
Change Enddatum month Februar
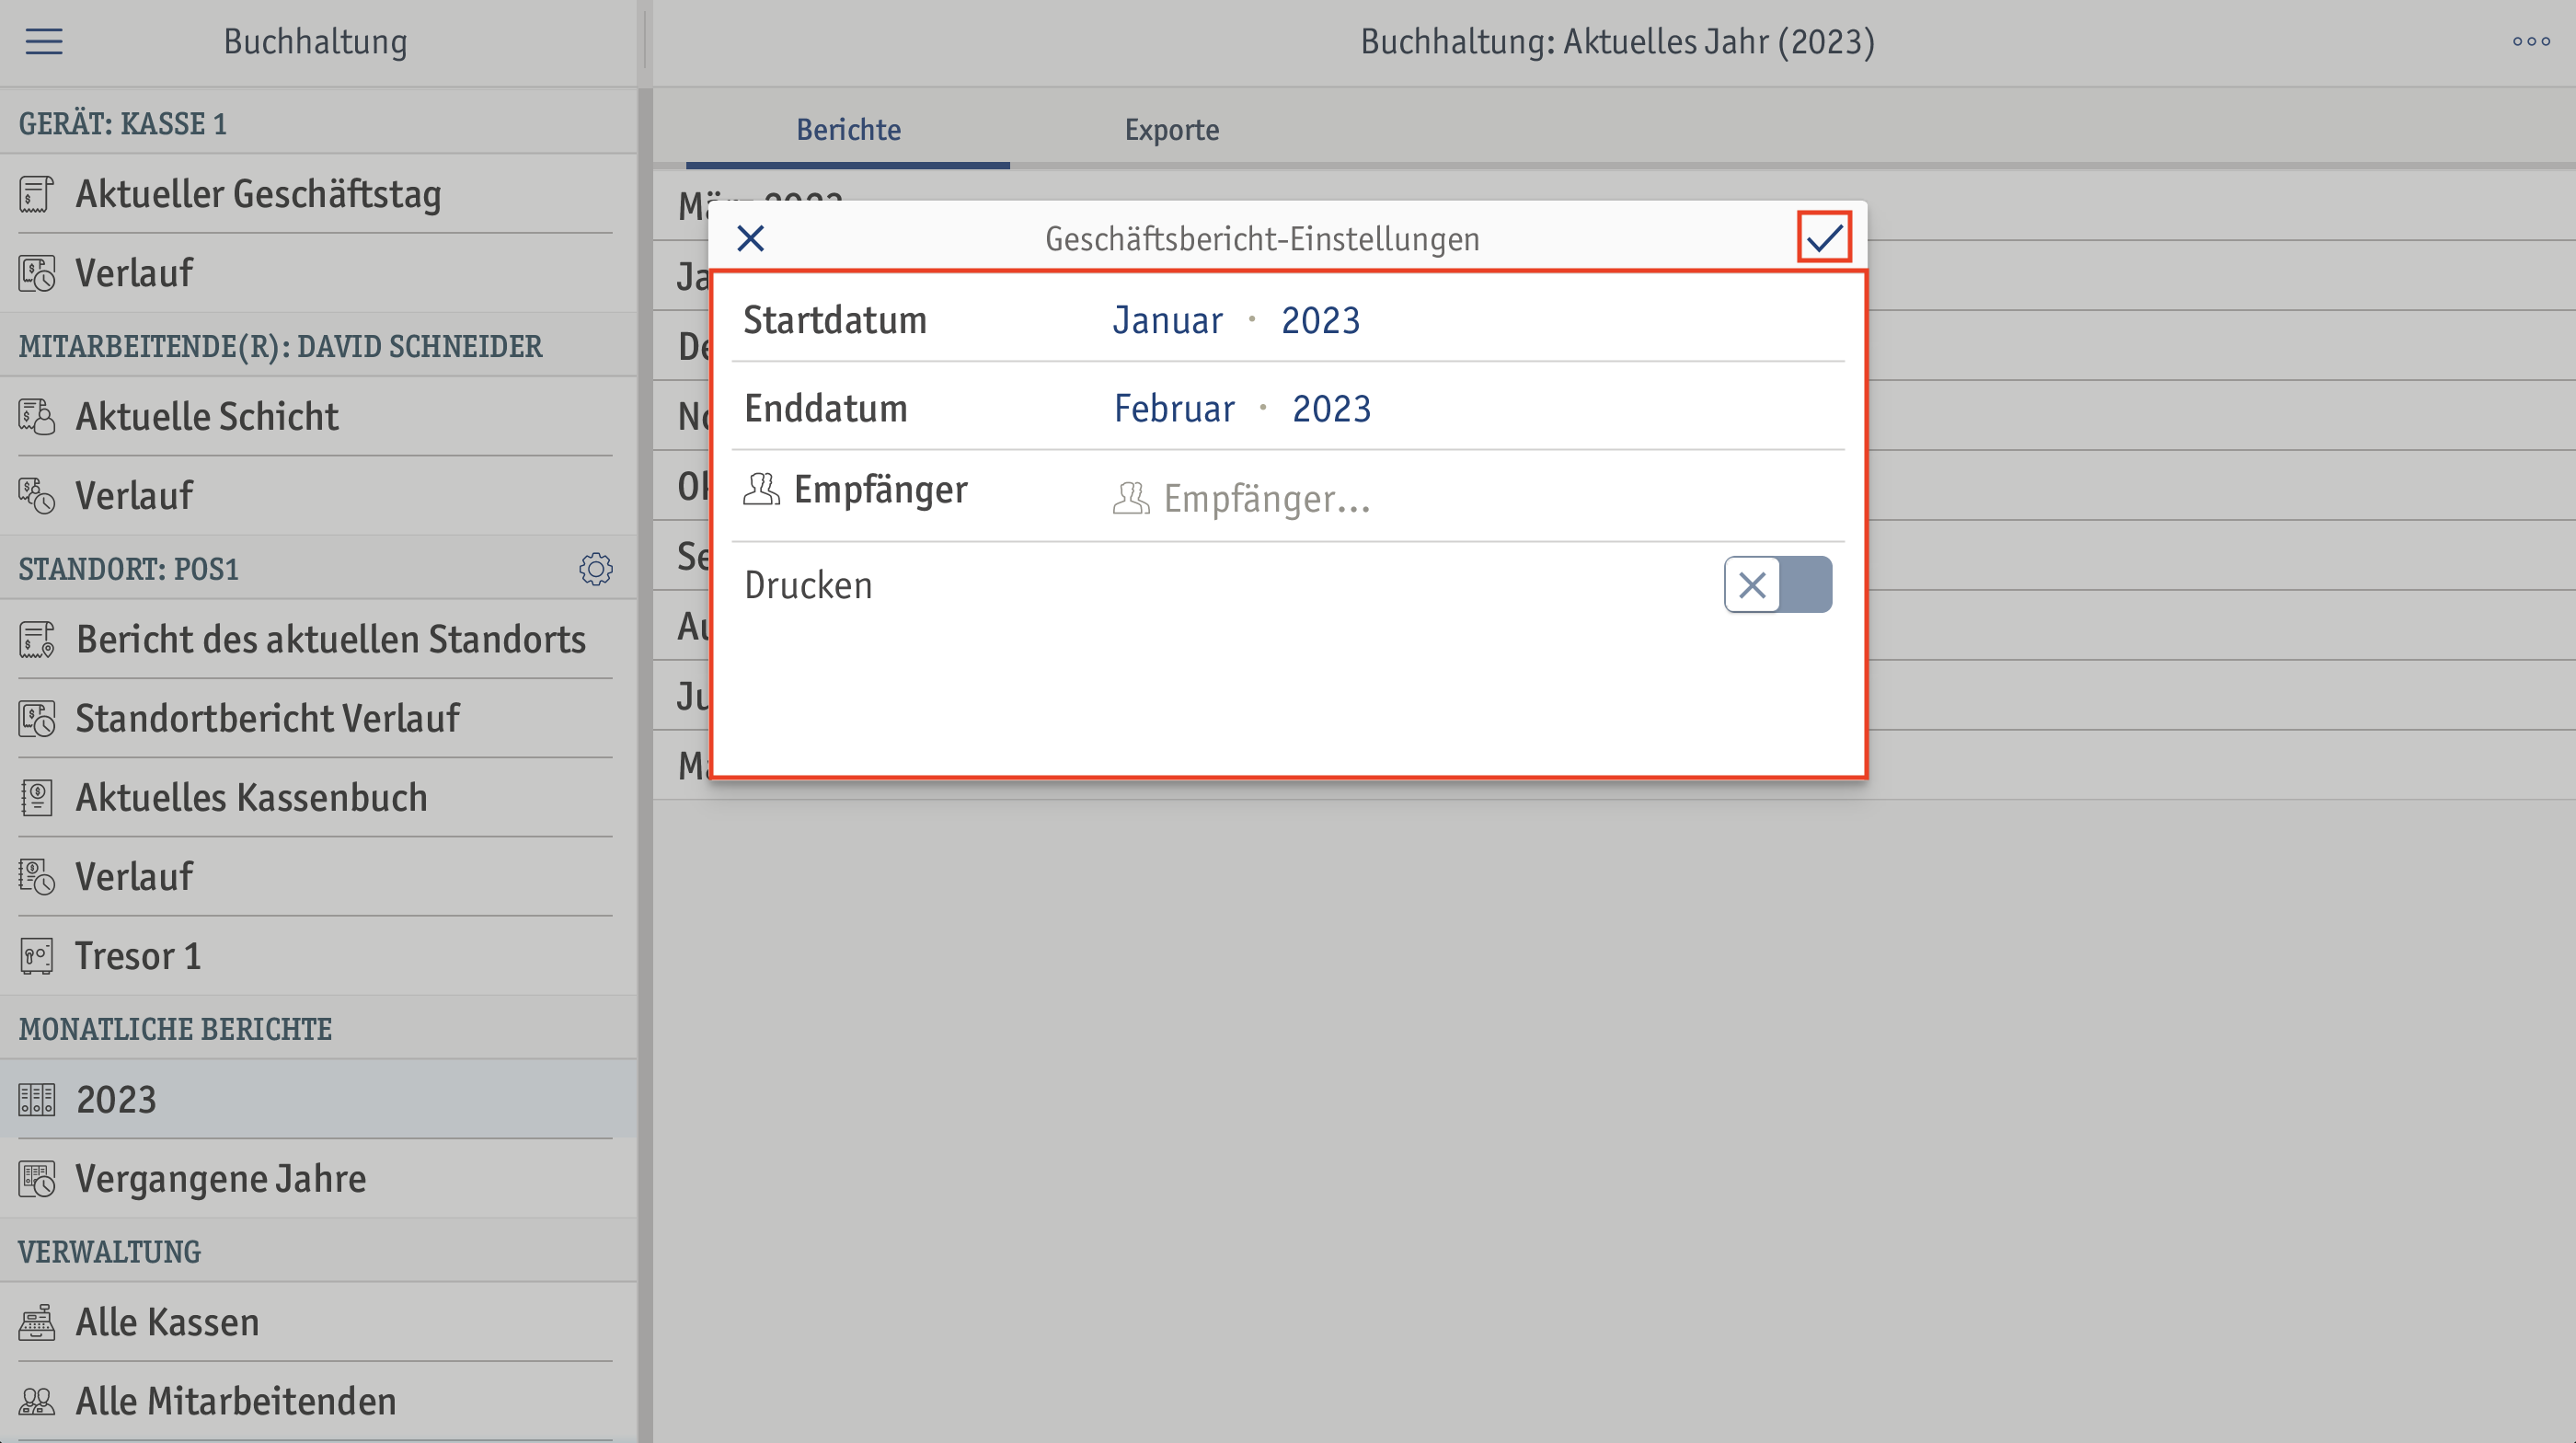(x=1174, y=409)
